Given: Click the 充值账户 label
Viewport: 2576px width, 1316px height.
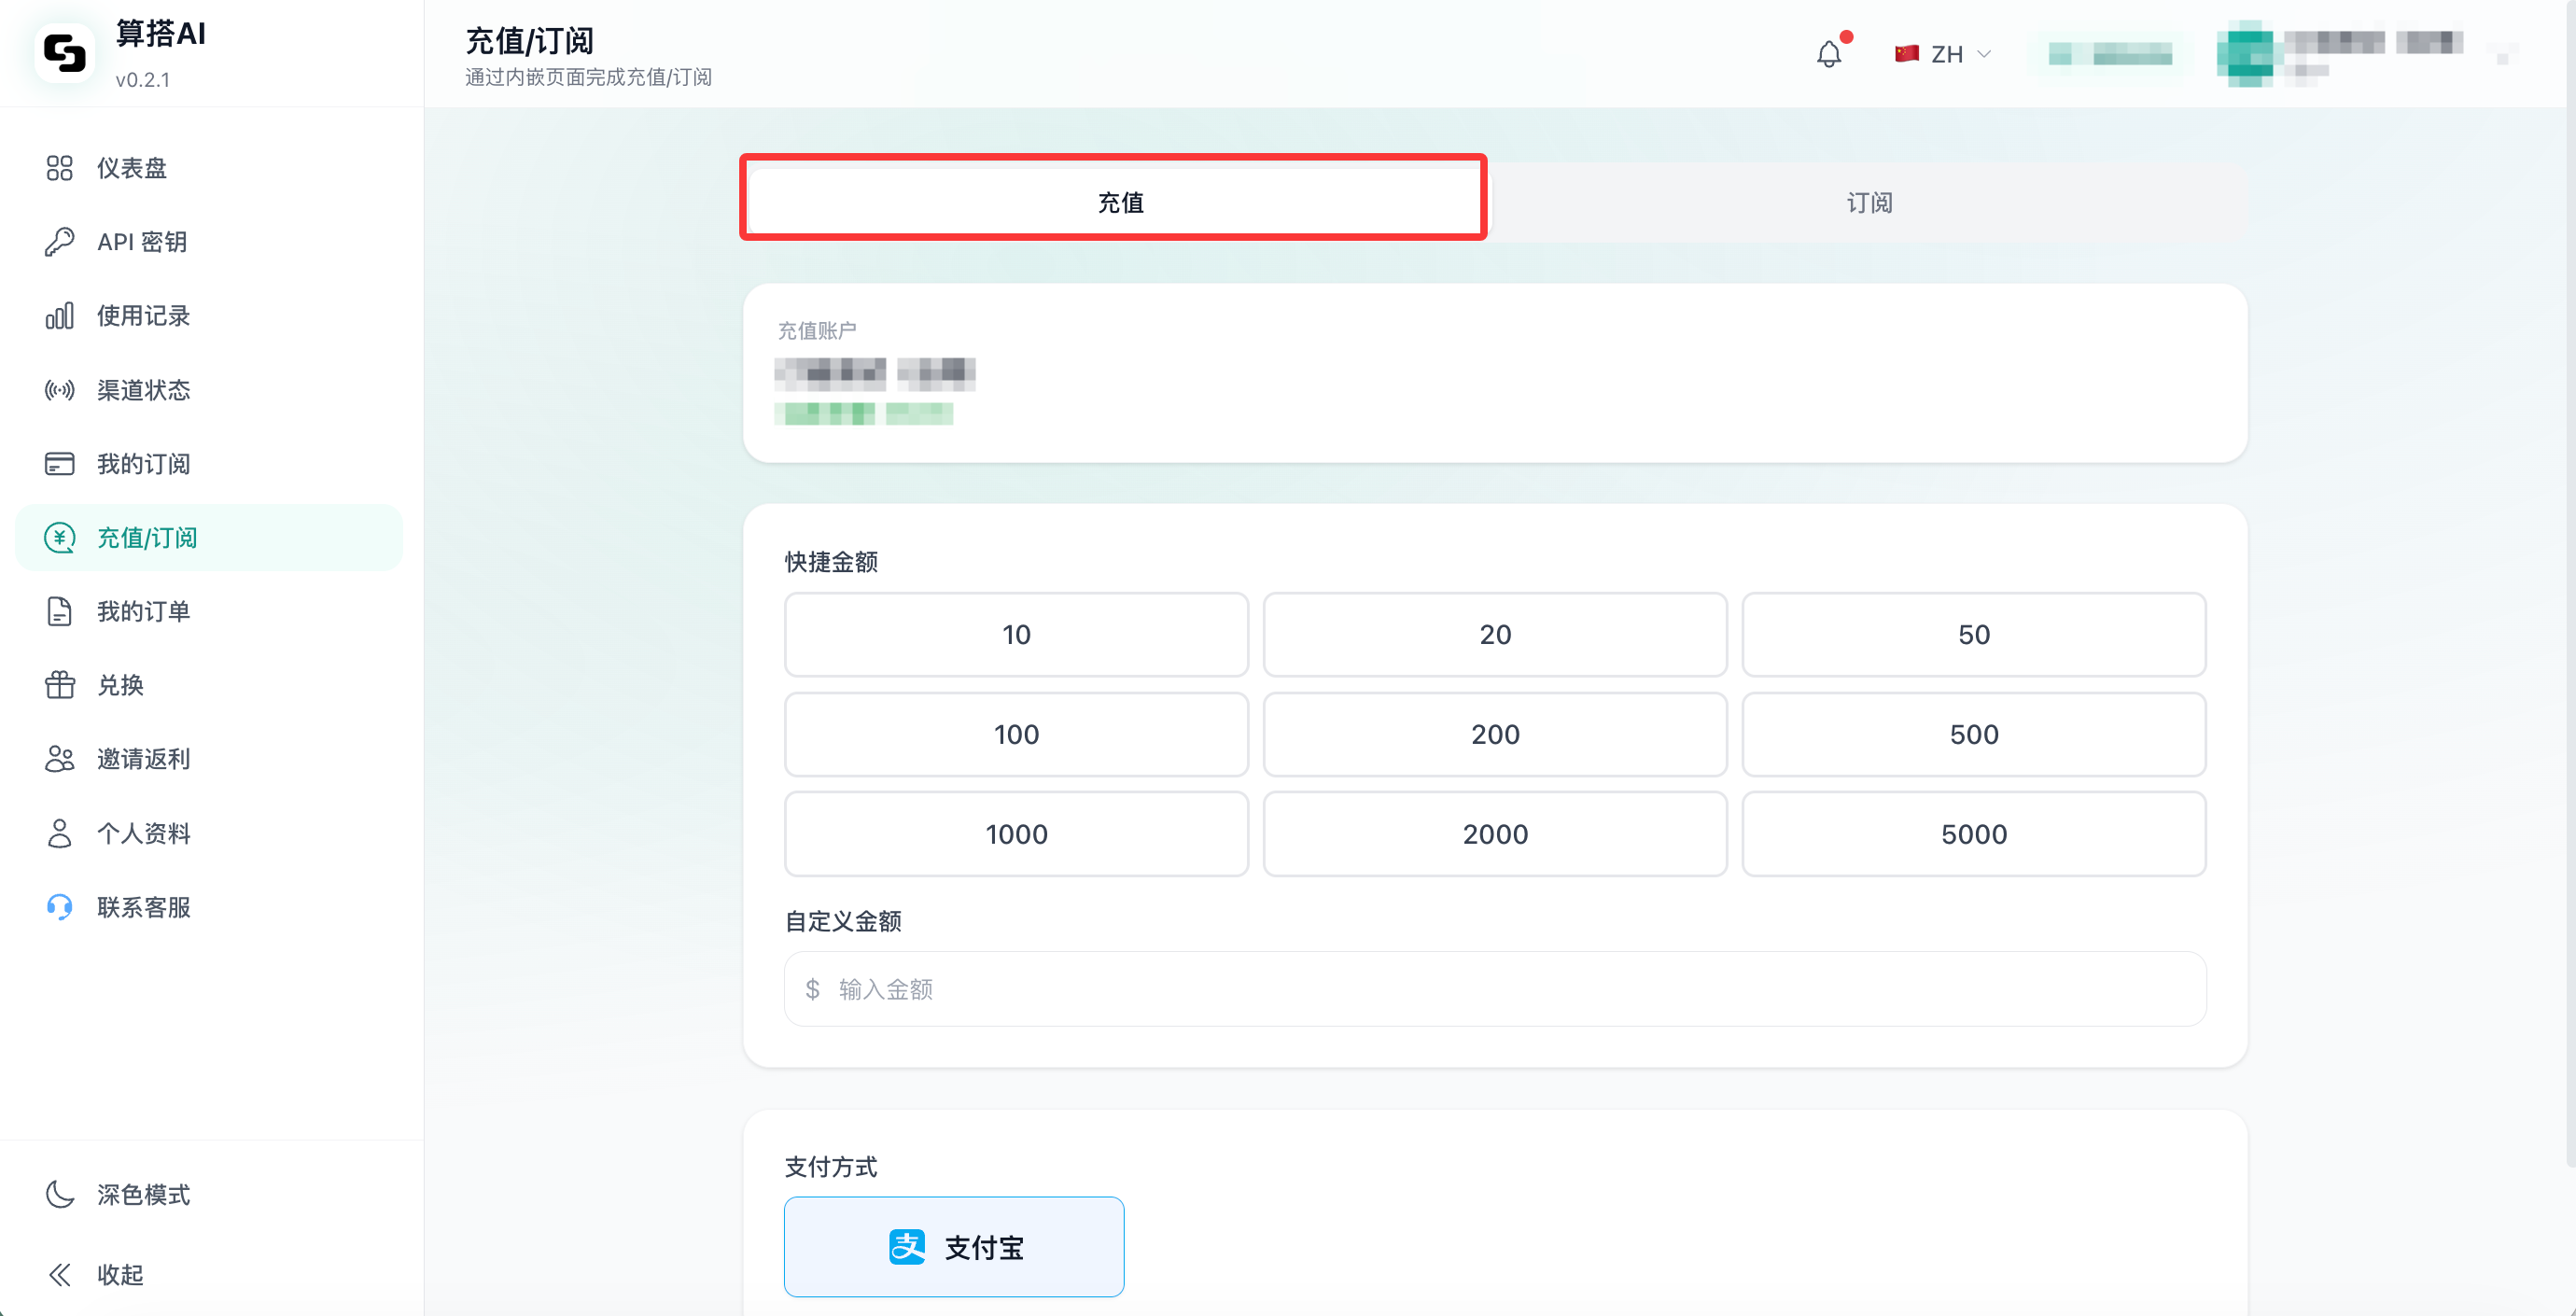Looking at the screenshot, I should click(x=816, y=330).
